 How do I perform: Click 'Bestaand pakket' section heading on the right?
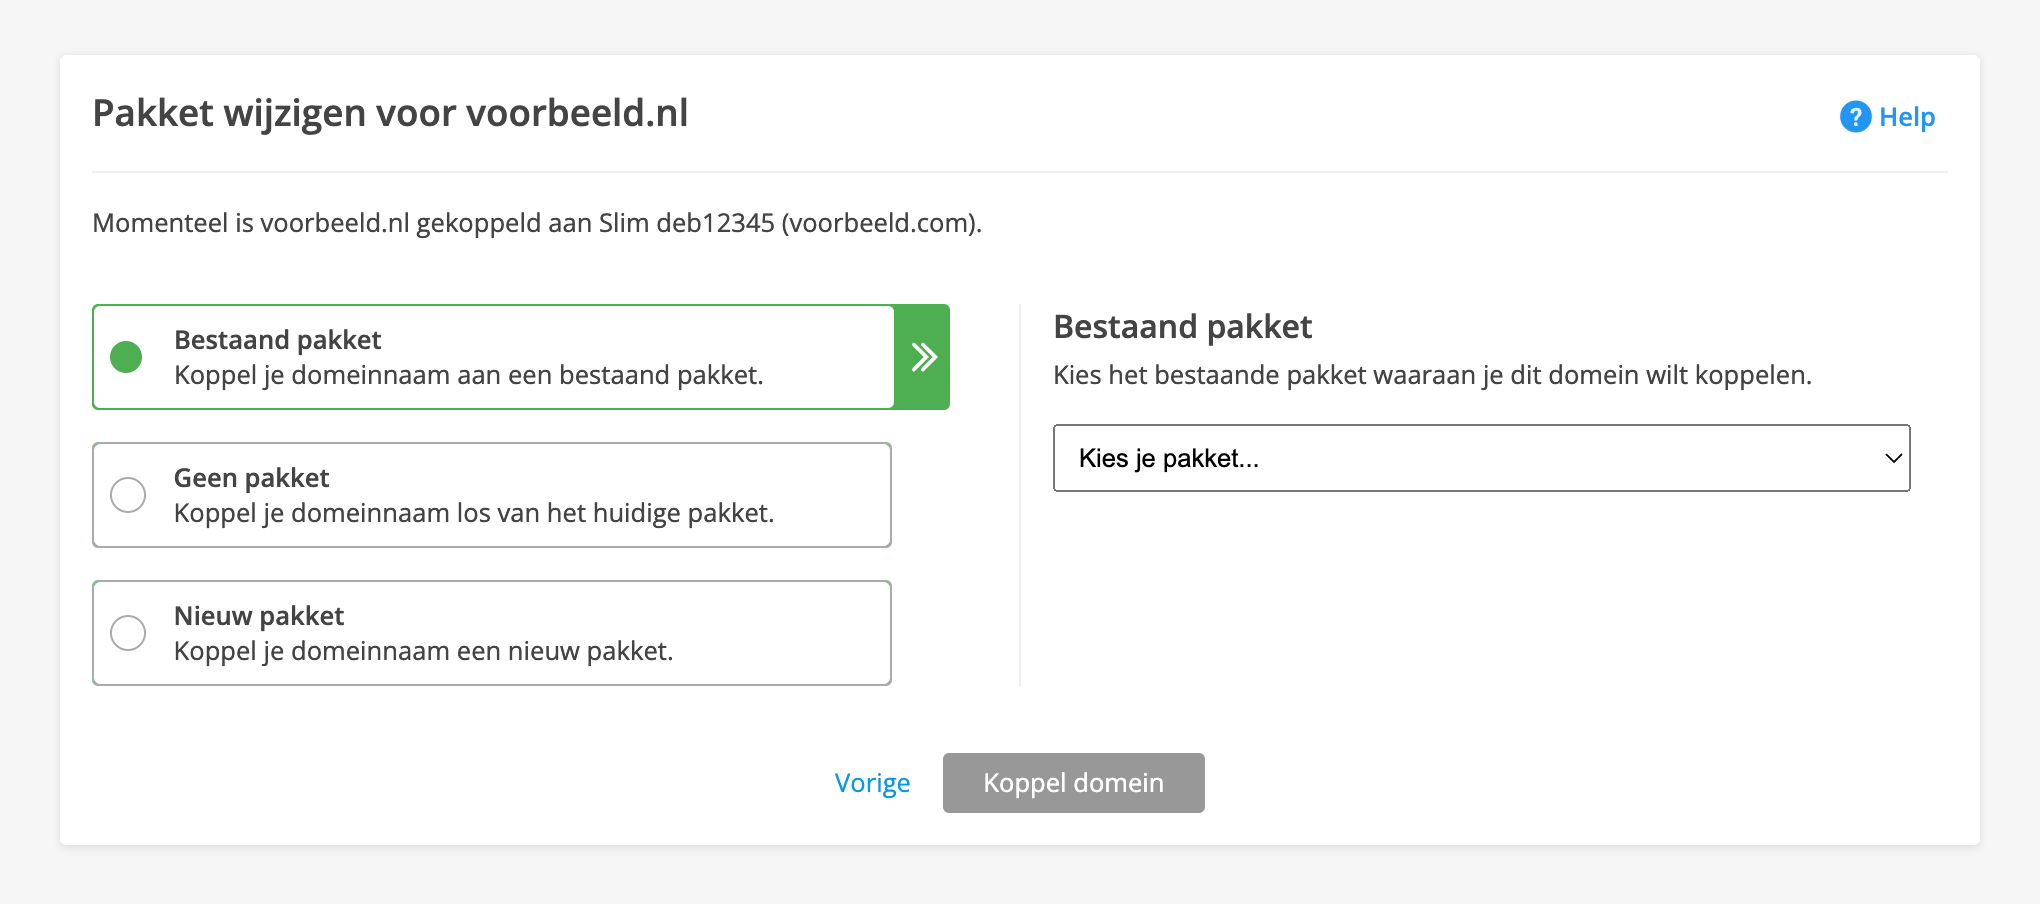point(1182,326)
